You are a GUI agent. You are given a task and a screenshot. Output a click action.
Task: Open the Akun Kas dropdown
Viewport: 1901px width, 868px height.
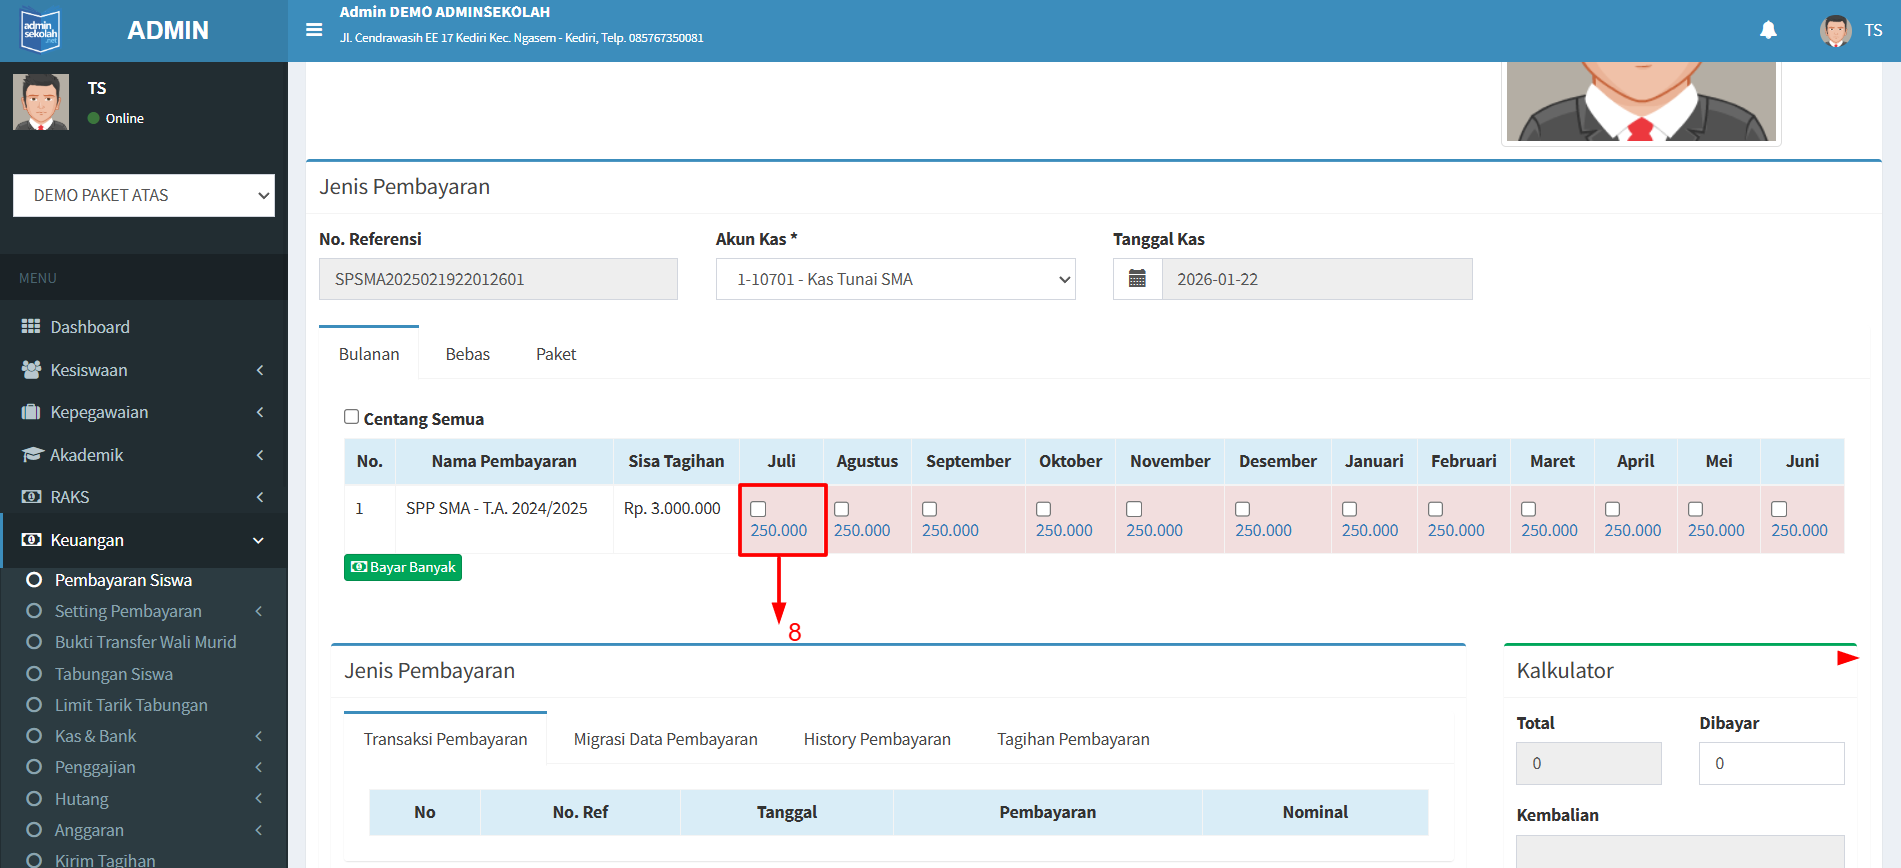(895, 280)
